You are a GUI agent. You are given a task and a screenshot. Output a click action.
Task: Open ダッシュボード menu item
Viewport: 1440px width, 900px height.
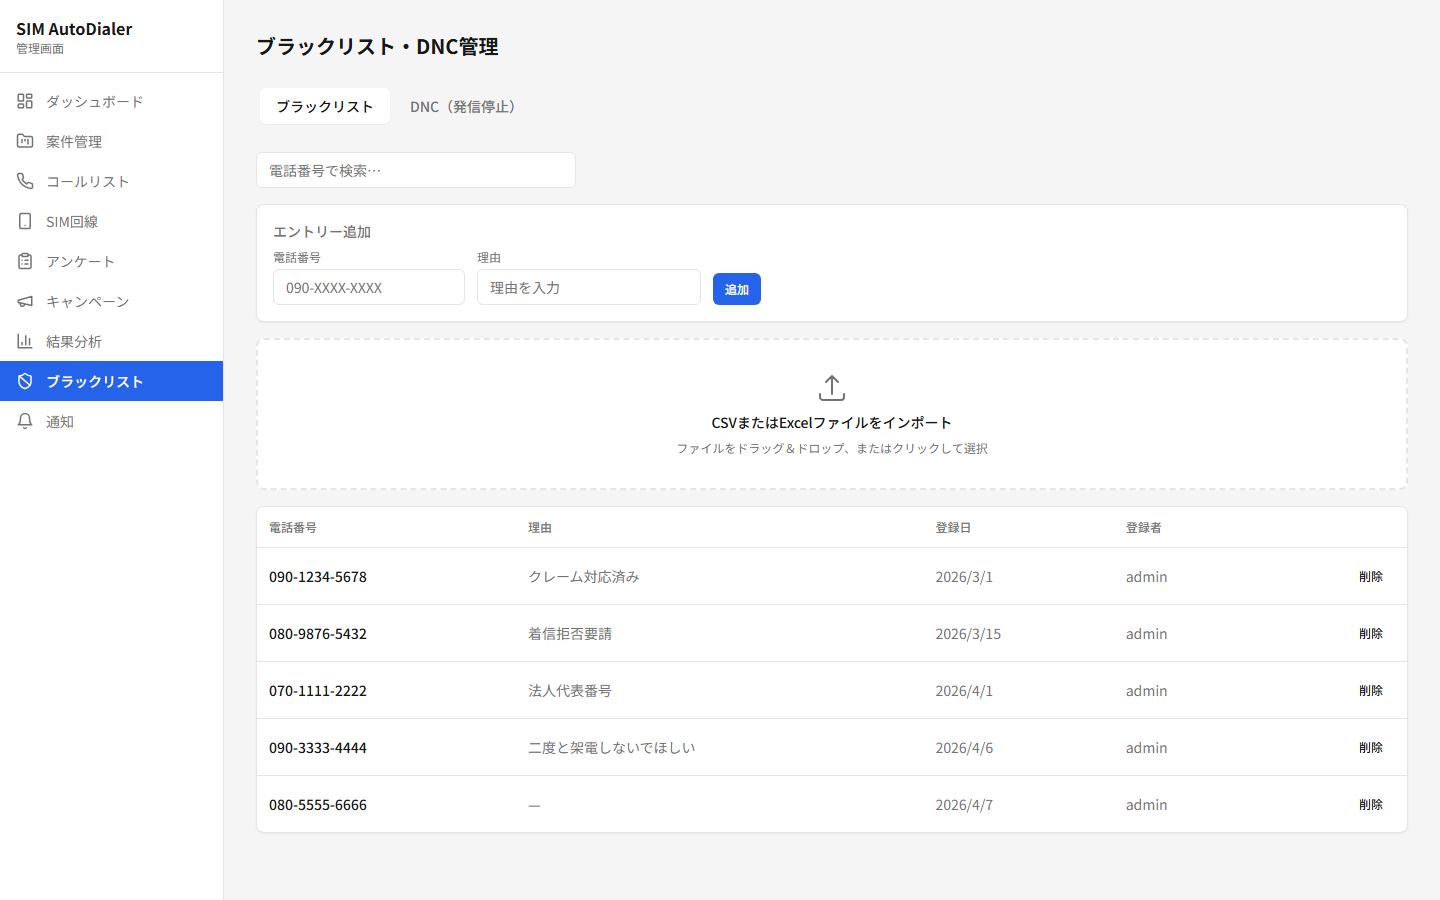111,101
